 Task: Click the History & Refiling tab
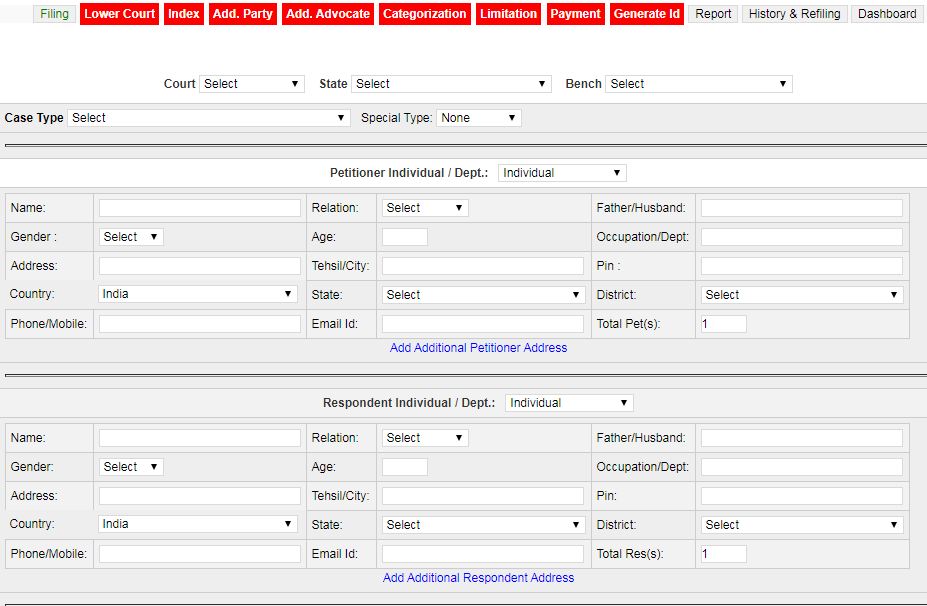pyautogui.click(x=795, y=14)
